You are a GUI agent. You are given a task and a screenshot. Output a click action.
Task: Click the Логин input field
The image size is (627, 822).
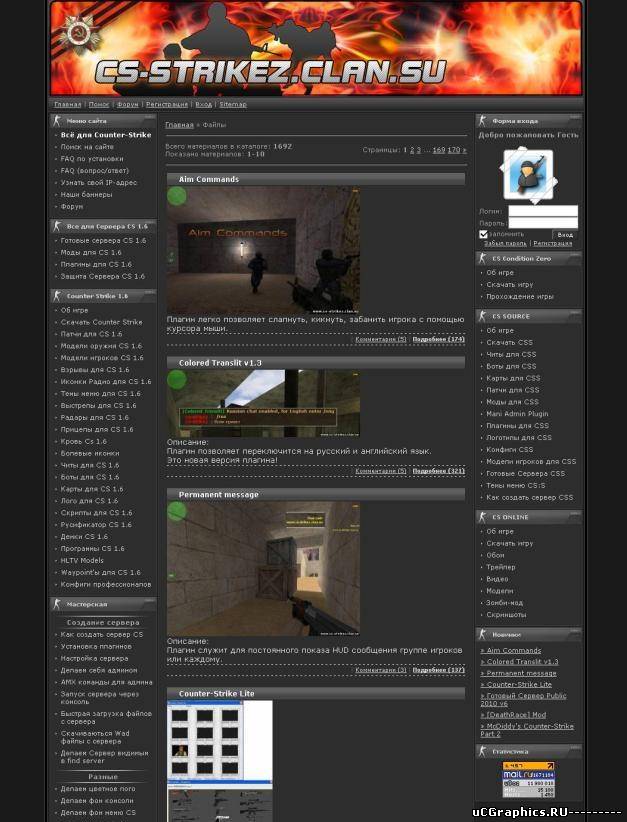(543, 211)
